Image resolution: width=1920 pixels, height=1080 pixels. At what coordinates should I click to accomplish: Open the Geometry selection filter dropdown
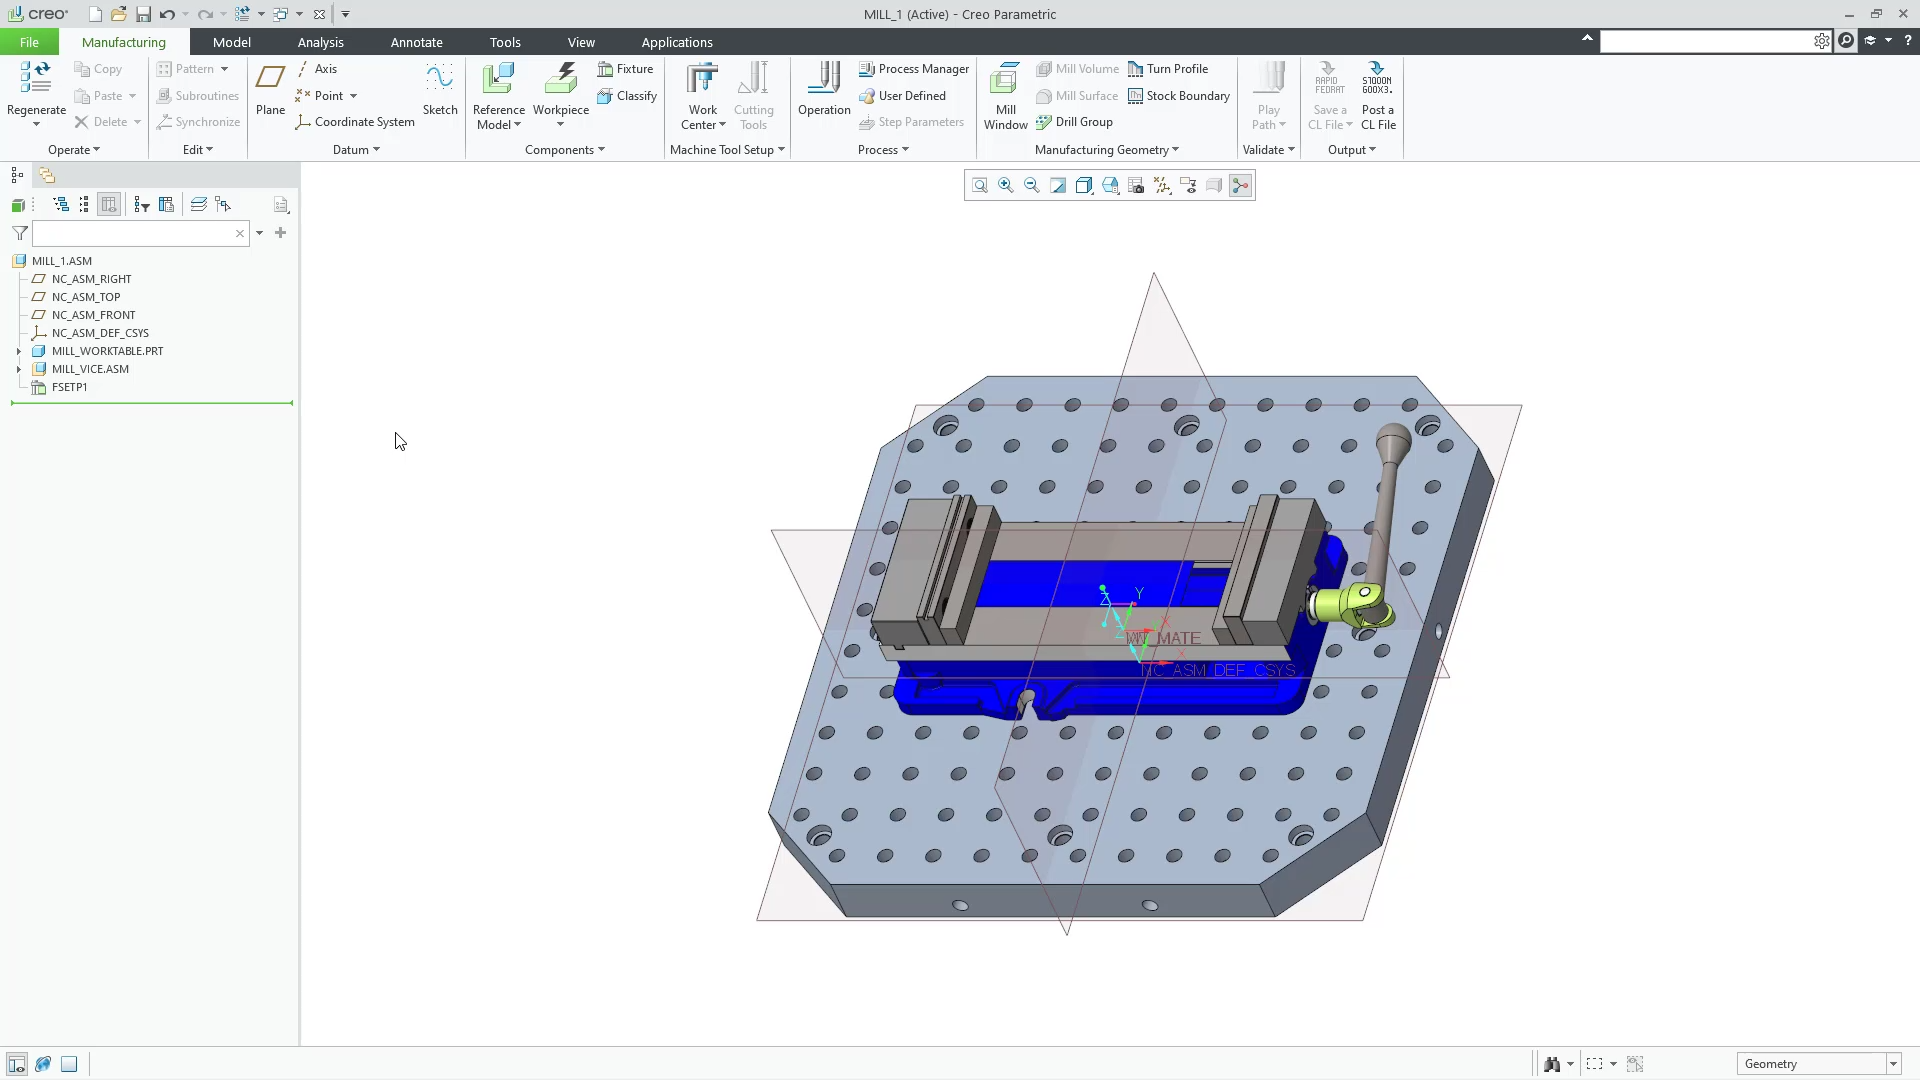tap(1893, 1064)
